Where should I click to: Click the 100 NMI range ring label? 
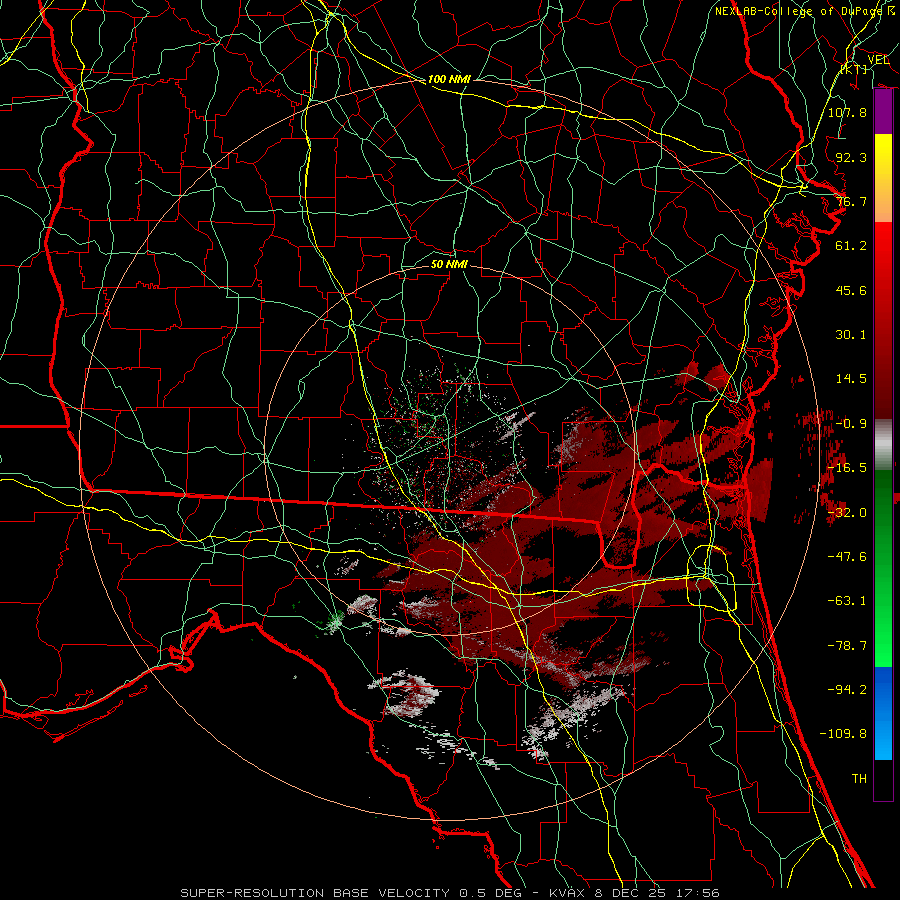click(x=449, y=79)
